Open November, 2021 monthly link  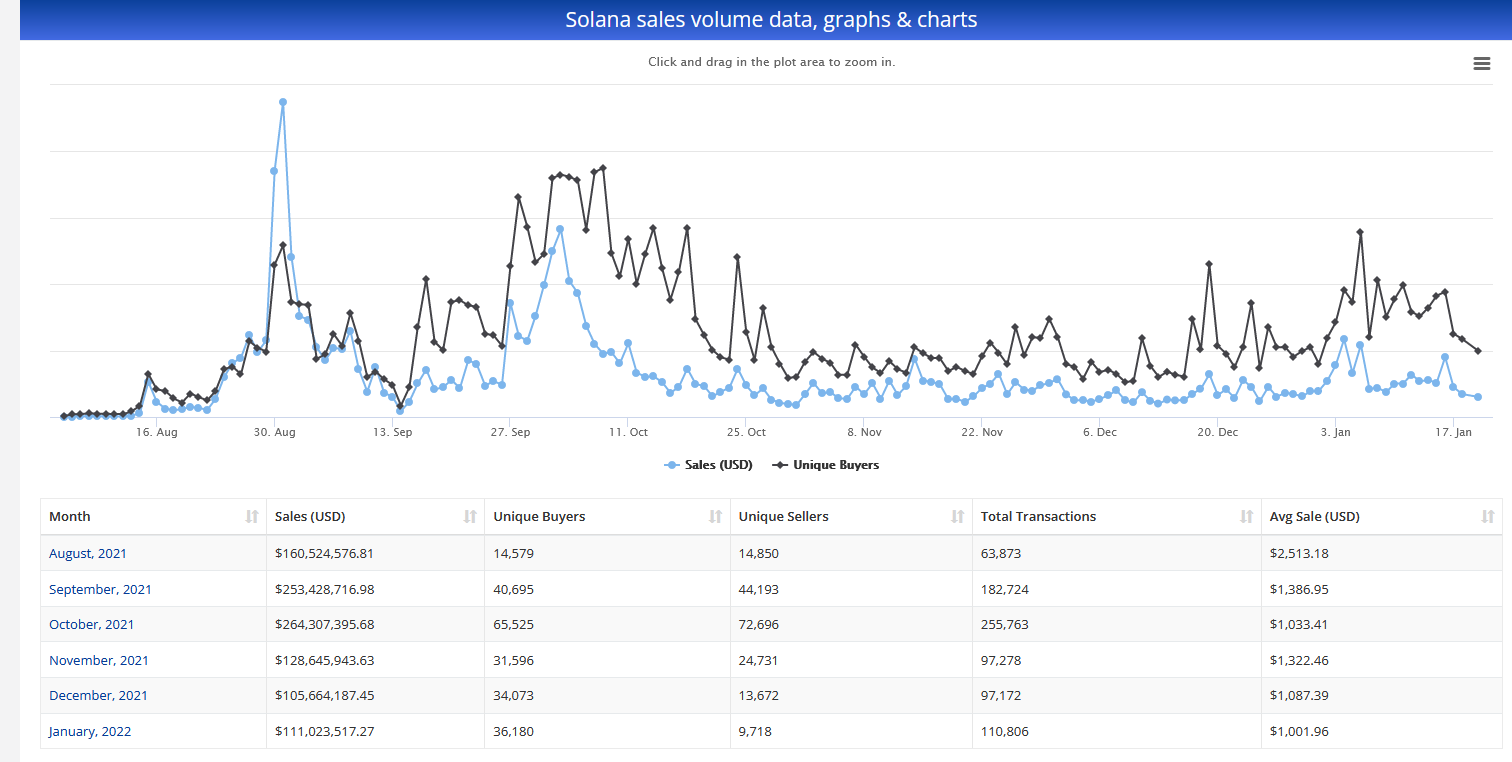click(x=98, y=660)
